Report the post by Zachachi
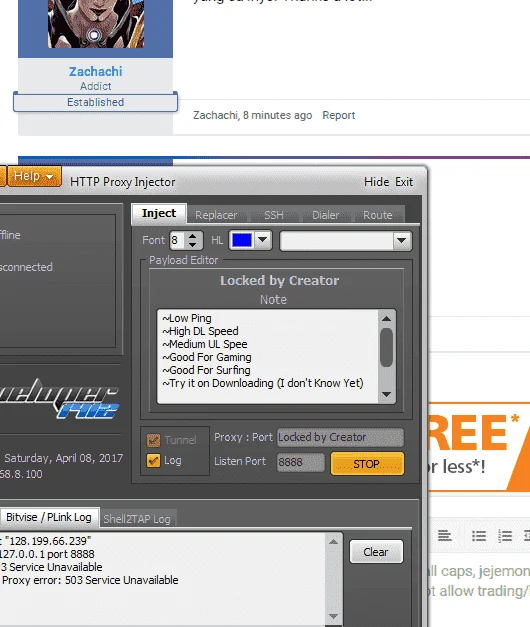The height and width of the screenshot is (627, 530). tap(338, 115)
